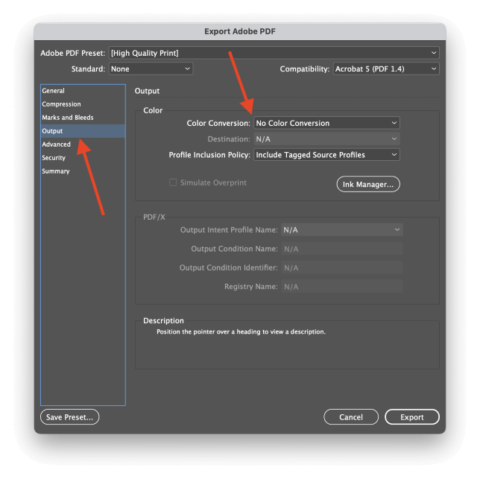
Task: Cancel the PDF export dialog
Action: tap(351, 417)
